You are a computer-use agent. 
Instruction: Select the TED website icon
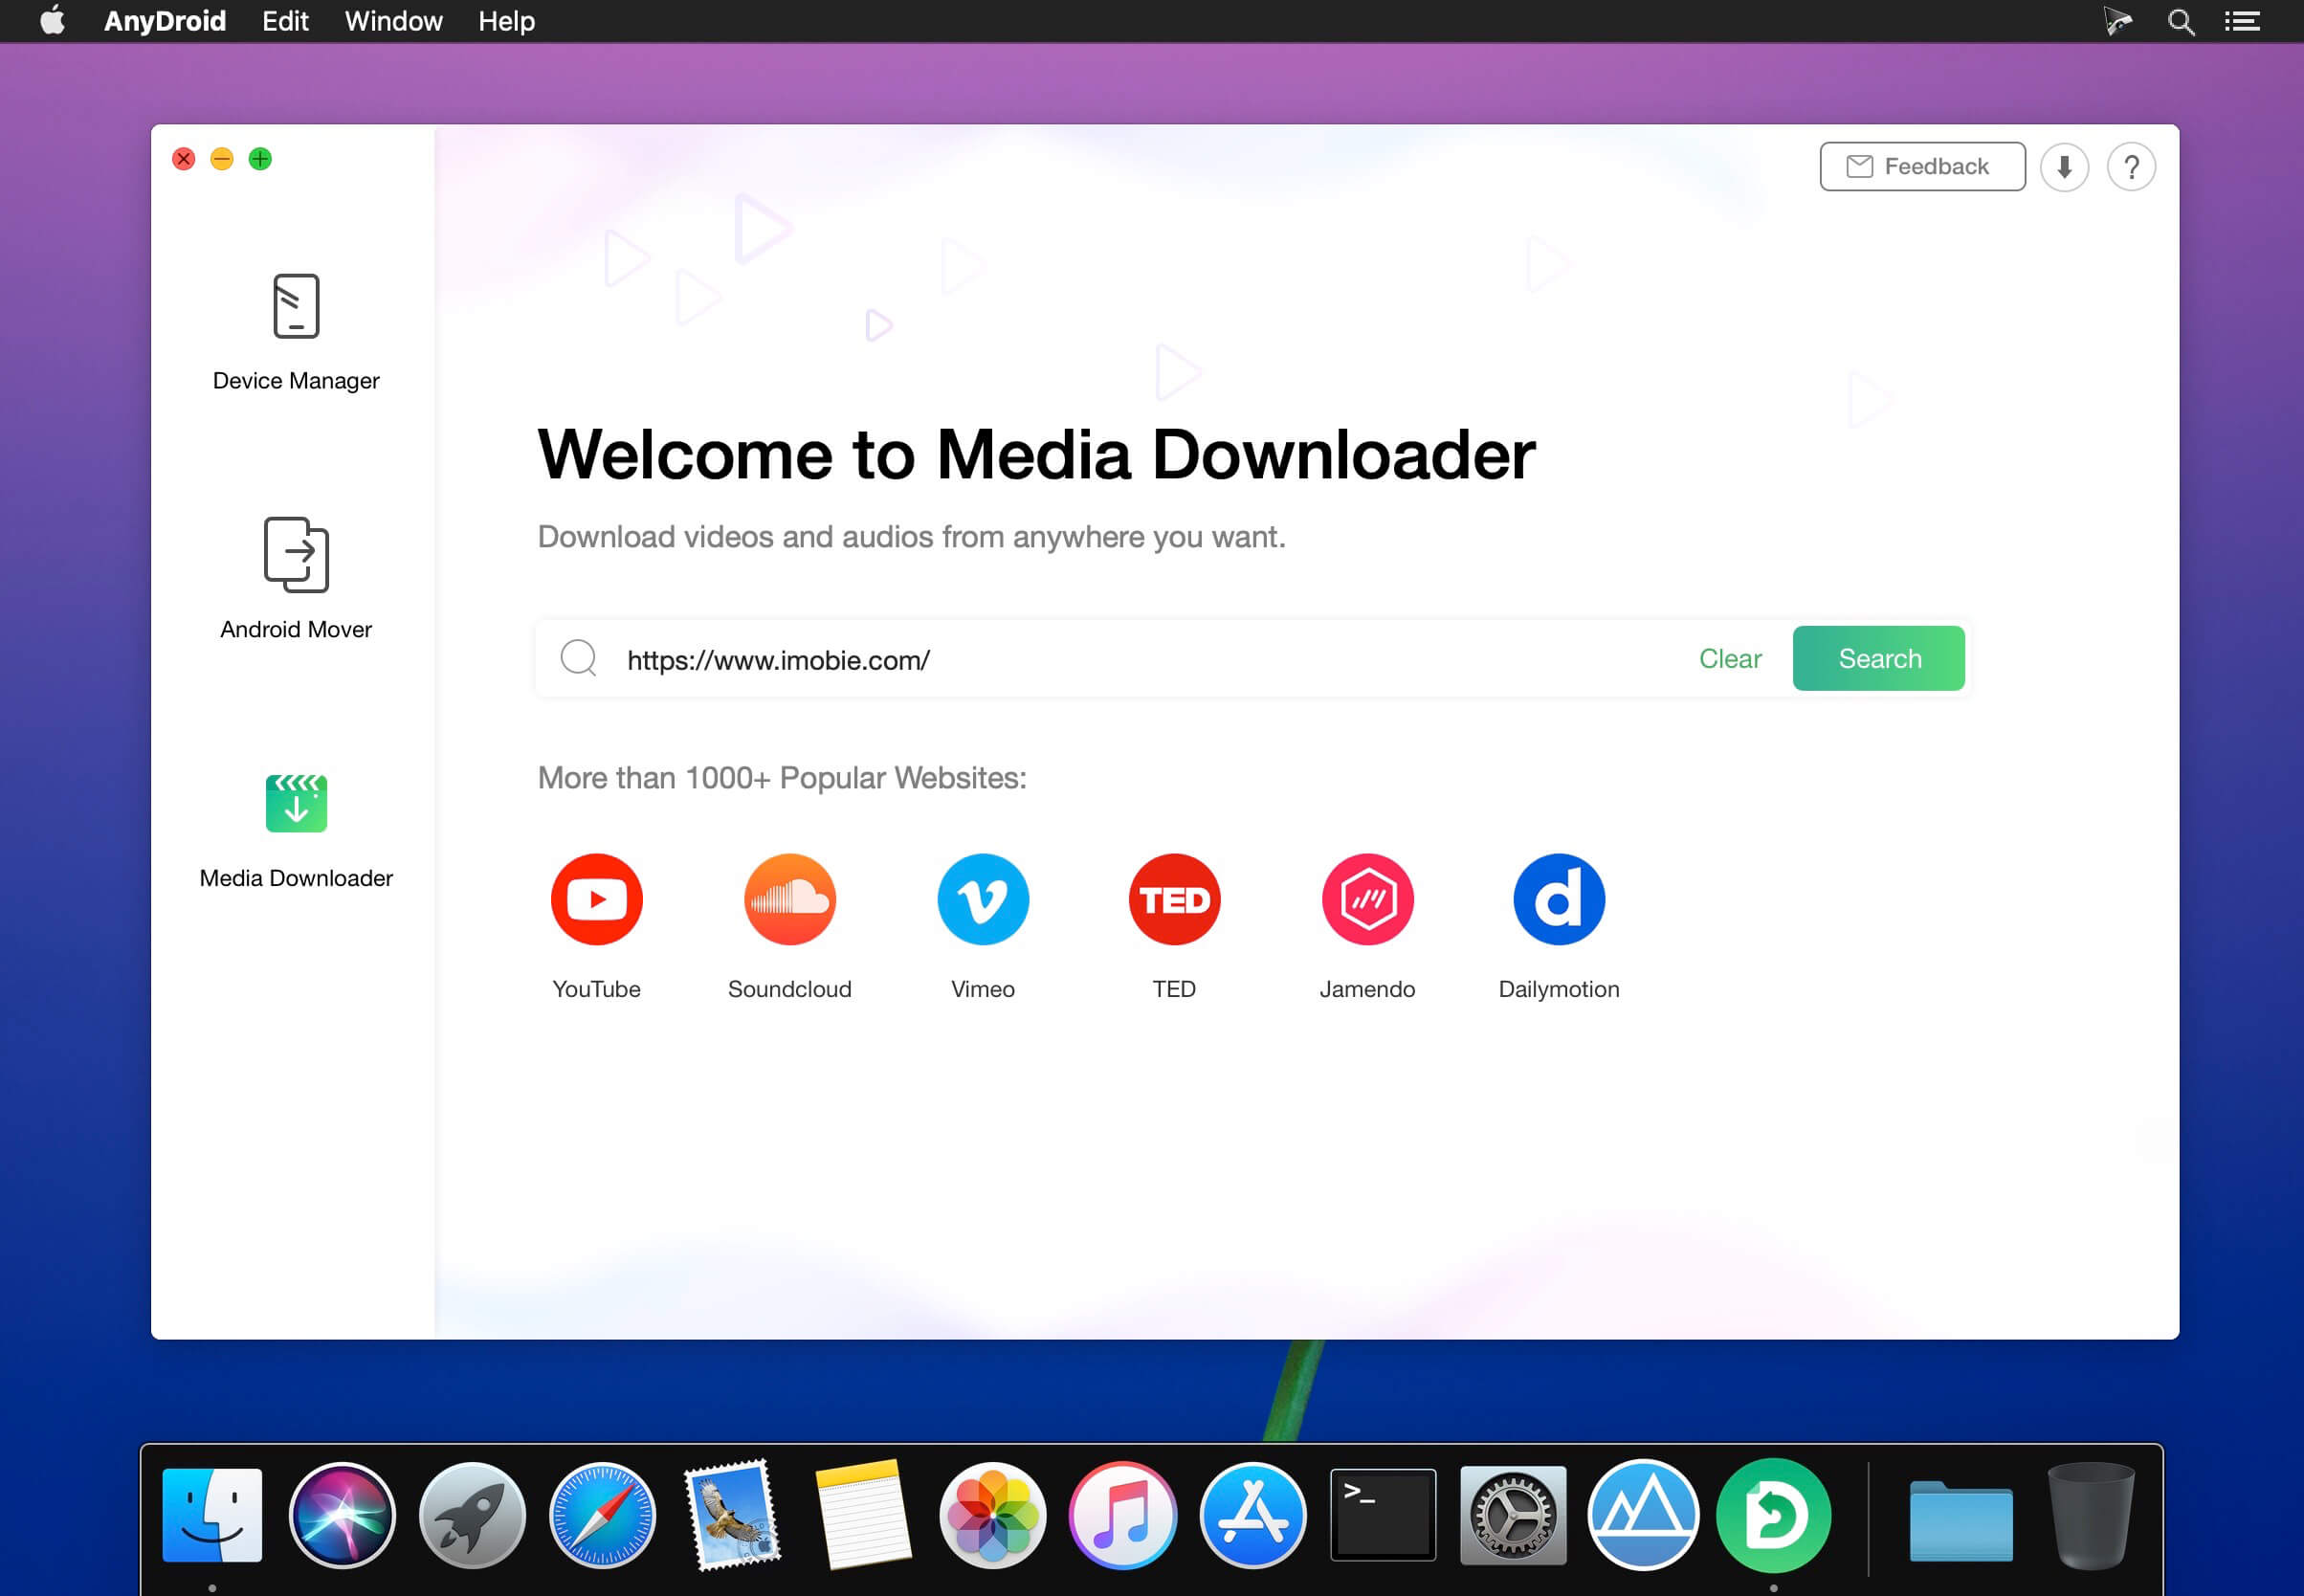click(1173, 898)
